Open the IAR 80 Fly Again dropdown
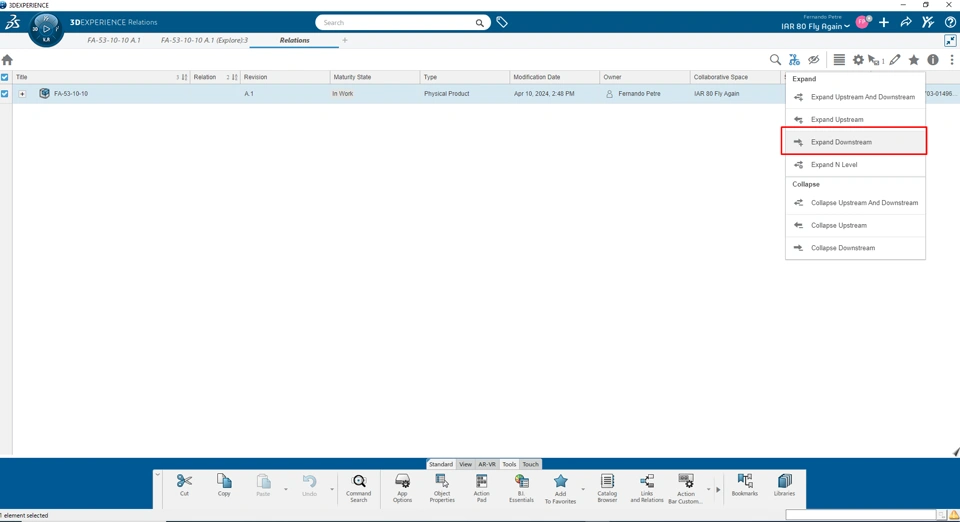 point(815,26)
